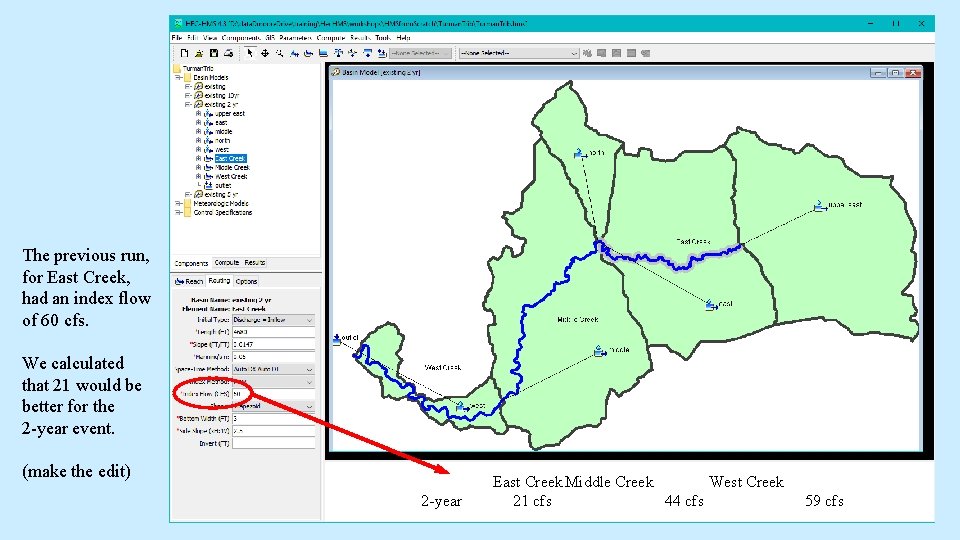Screen dimensions: 960x540
Task: Click the HEC-HMS application title bar icon
Action: 178,23
